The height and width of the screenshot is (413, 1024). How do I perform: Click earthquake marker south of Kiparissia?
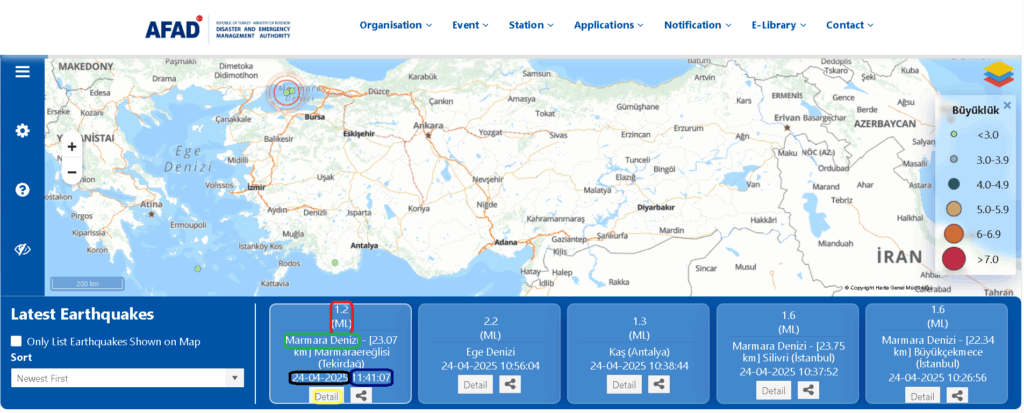point(197,269)
